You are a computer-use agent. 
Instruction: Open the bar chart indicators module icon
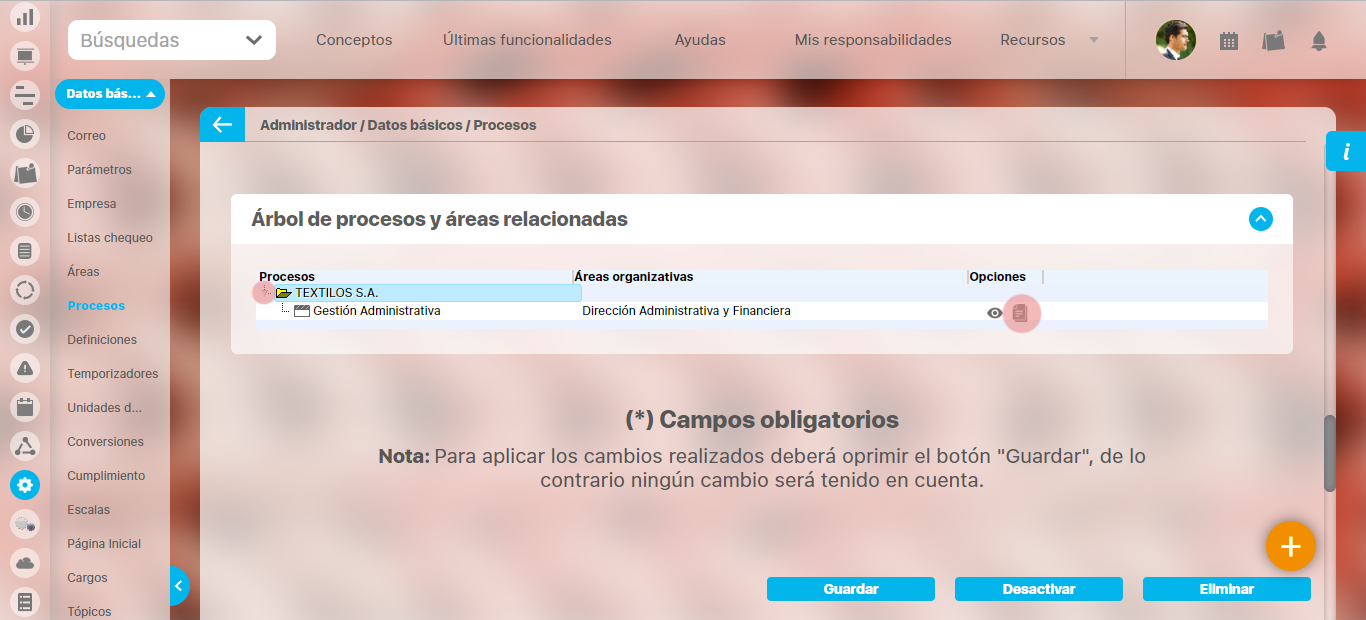25,17
